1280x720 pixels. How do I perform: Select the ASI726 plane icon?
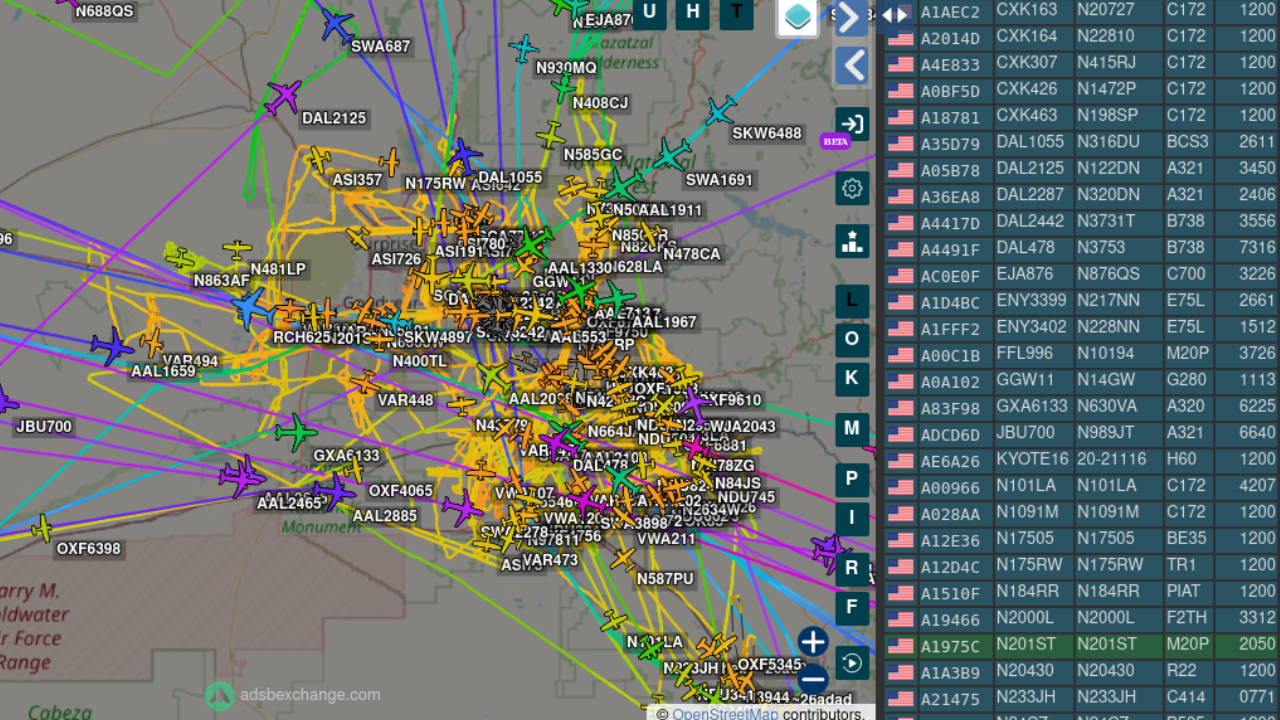coord(358,238)
